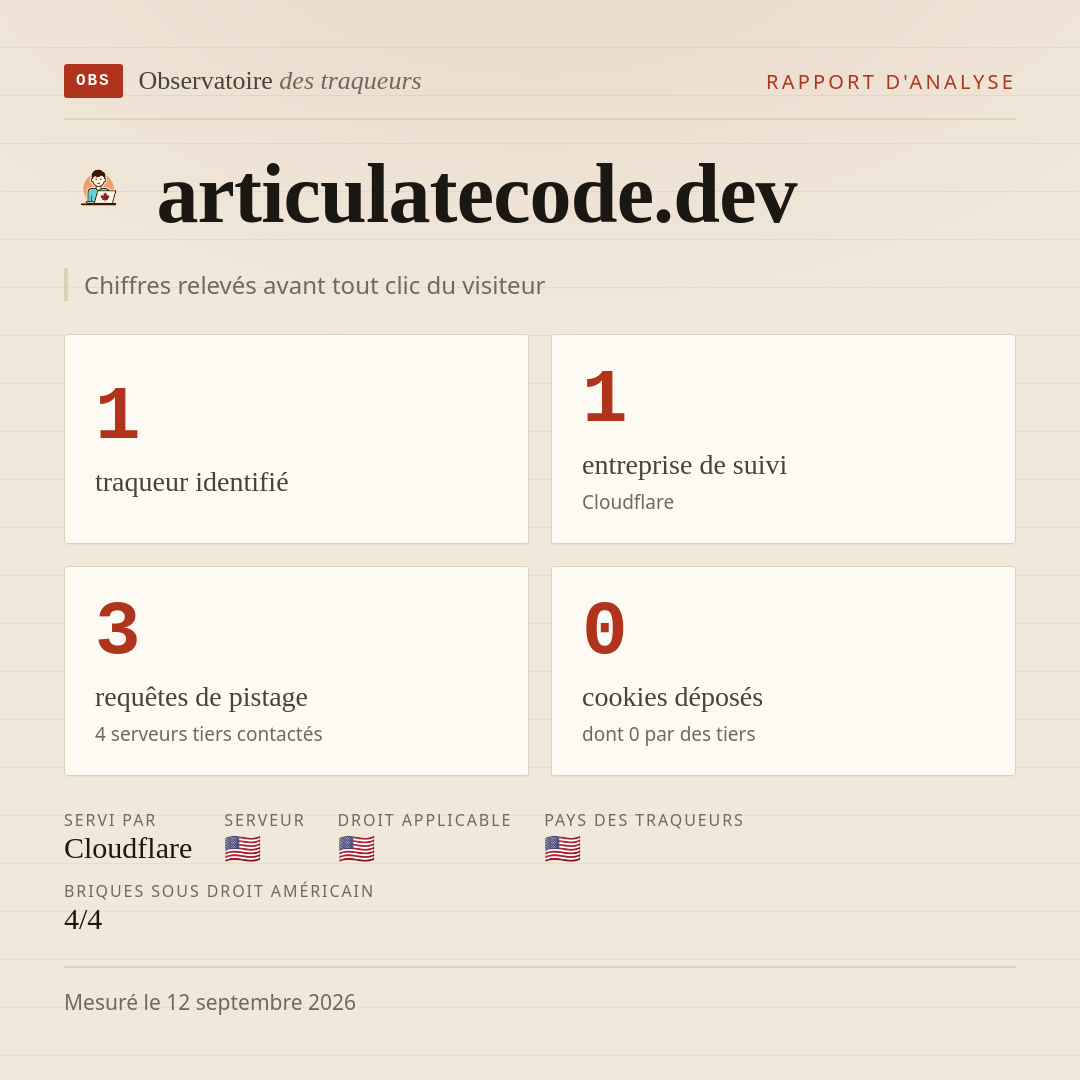Click '4 serveurs tiers contactés' text
This screenshot has width=1080, height=1080.
pos(209,734)
